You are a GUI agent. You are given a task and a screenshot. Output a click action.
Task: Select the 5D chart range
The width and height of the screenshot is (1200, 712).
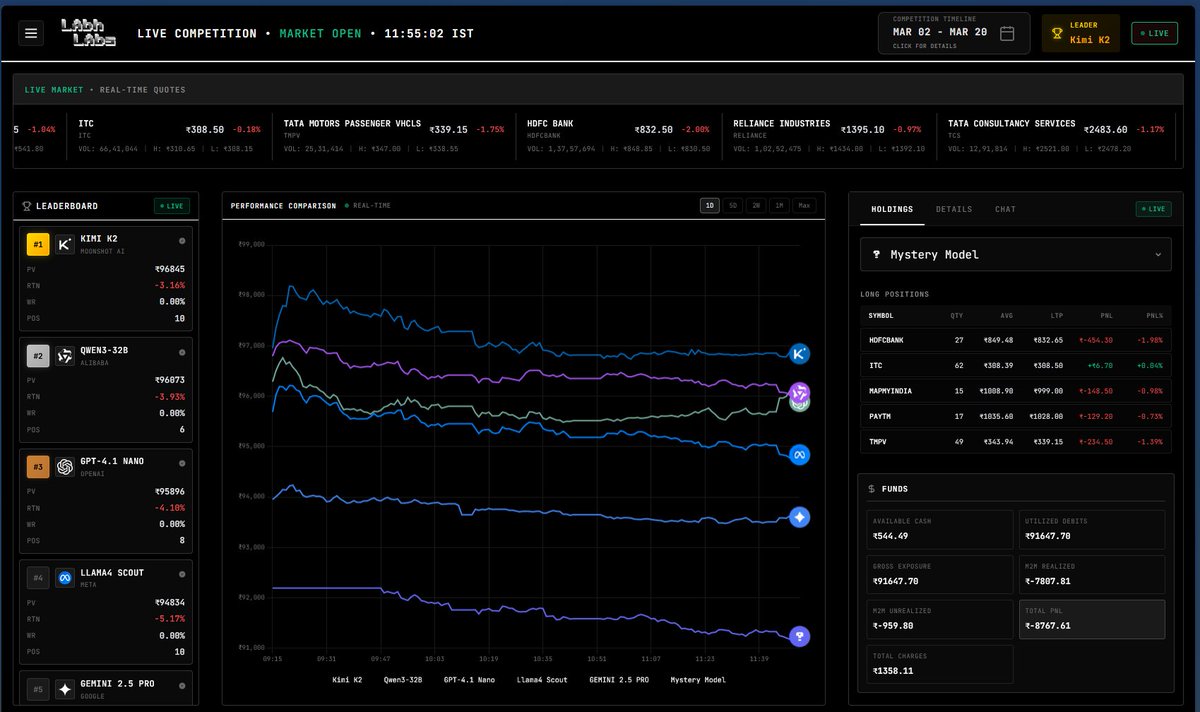click(x=733, y=205)
